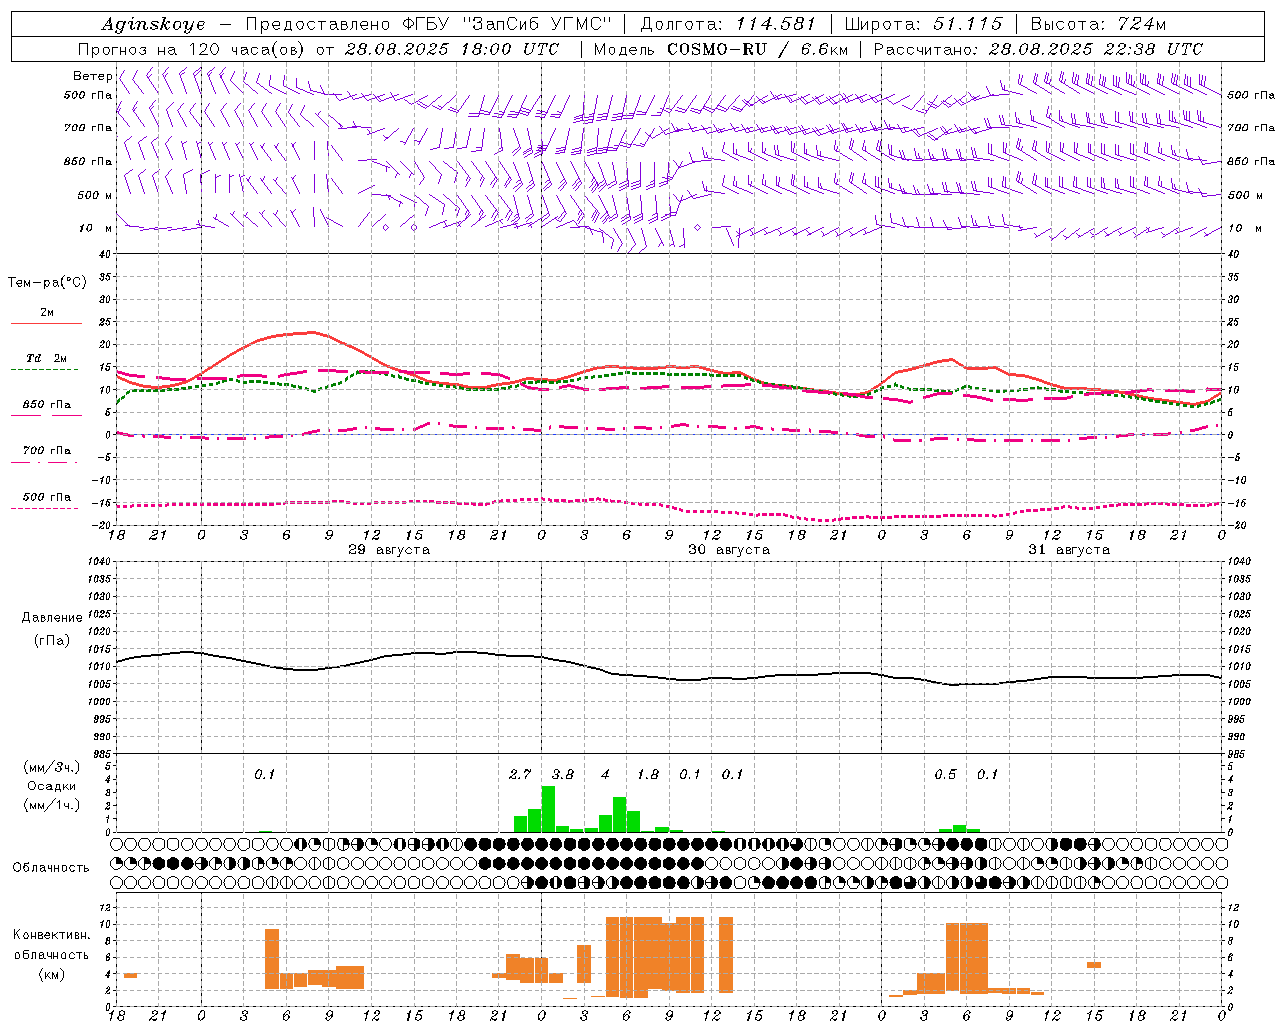Click the 0.5 precipitation total value
The width and height of the screenshot is (1280, 1024).
945,774
